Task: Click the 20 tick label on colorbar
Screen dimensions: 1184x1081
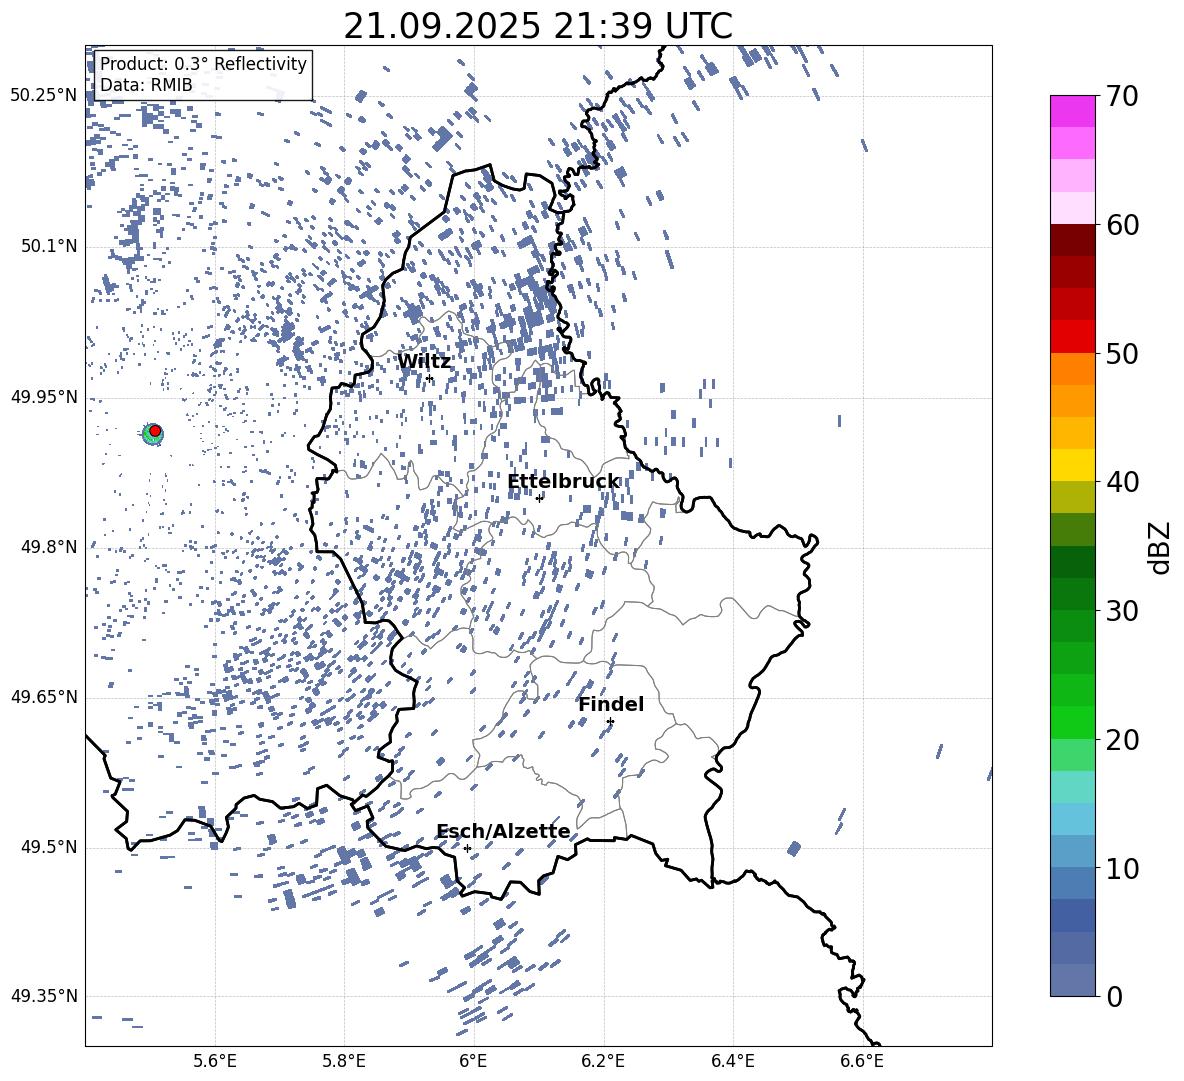Action: point(1121,740)
